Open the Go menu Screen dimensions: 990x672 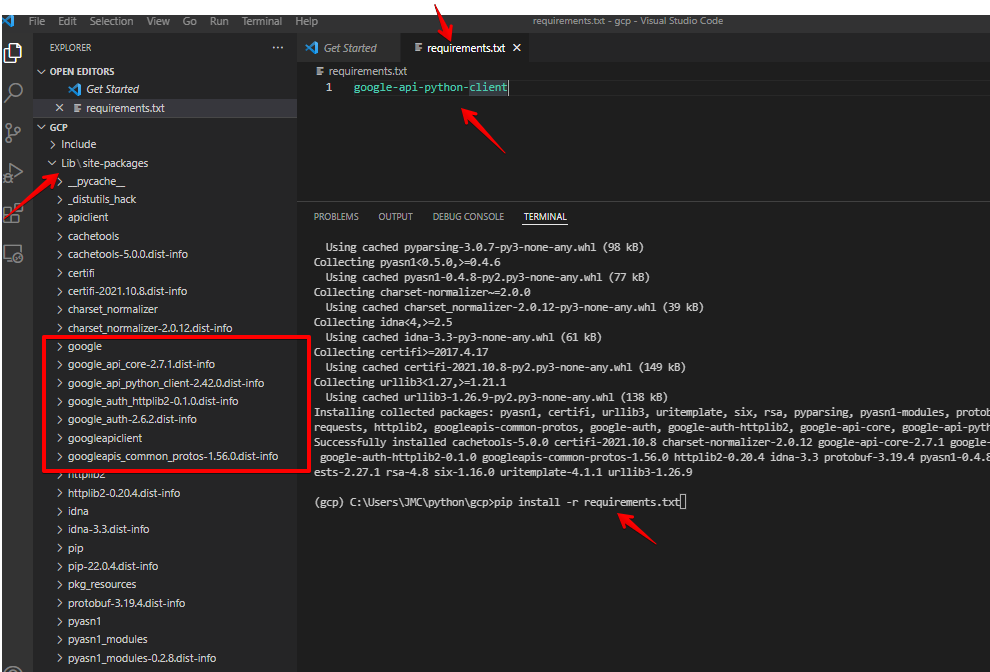189,21
